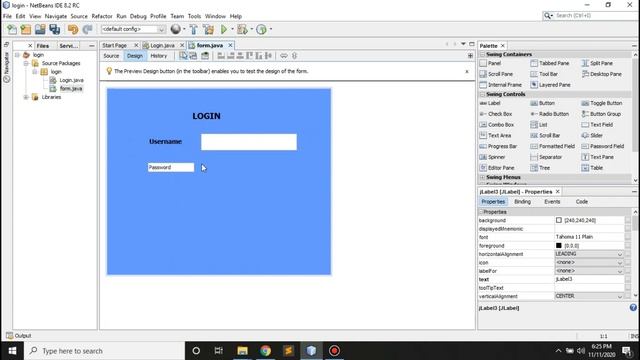Switch to the History view
This screenshot has height=360, width=640.
click(x=159, y=56)
